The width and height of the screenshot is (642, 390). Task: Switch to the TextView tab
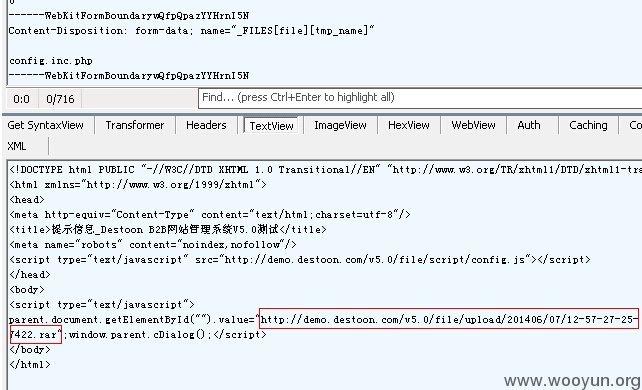tap(271, 126)
